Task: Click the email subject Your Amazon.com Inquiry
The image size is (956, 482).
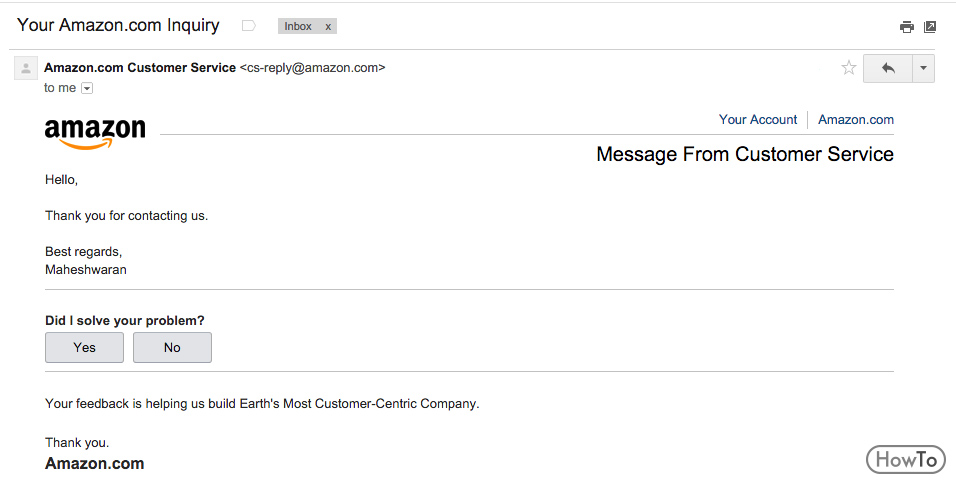Action: pyautogui.click(x=118, y=26)
